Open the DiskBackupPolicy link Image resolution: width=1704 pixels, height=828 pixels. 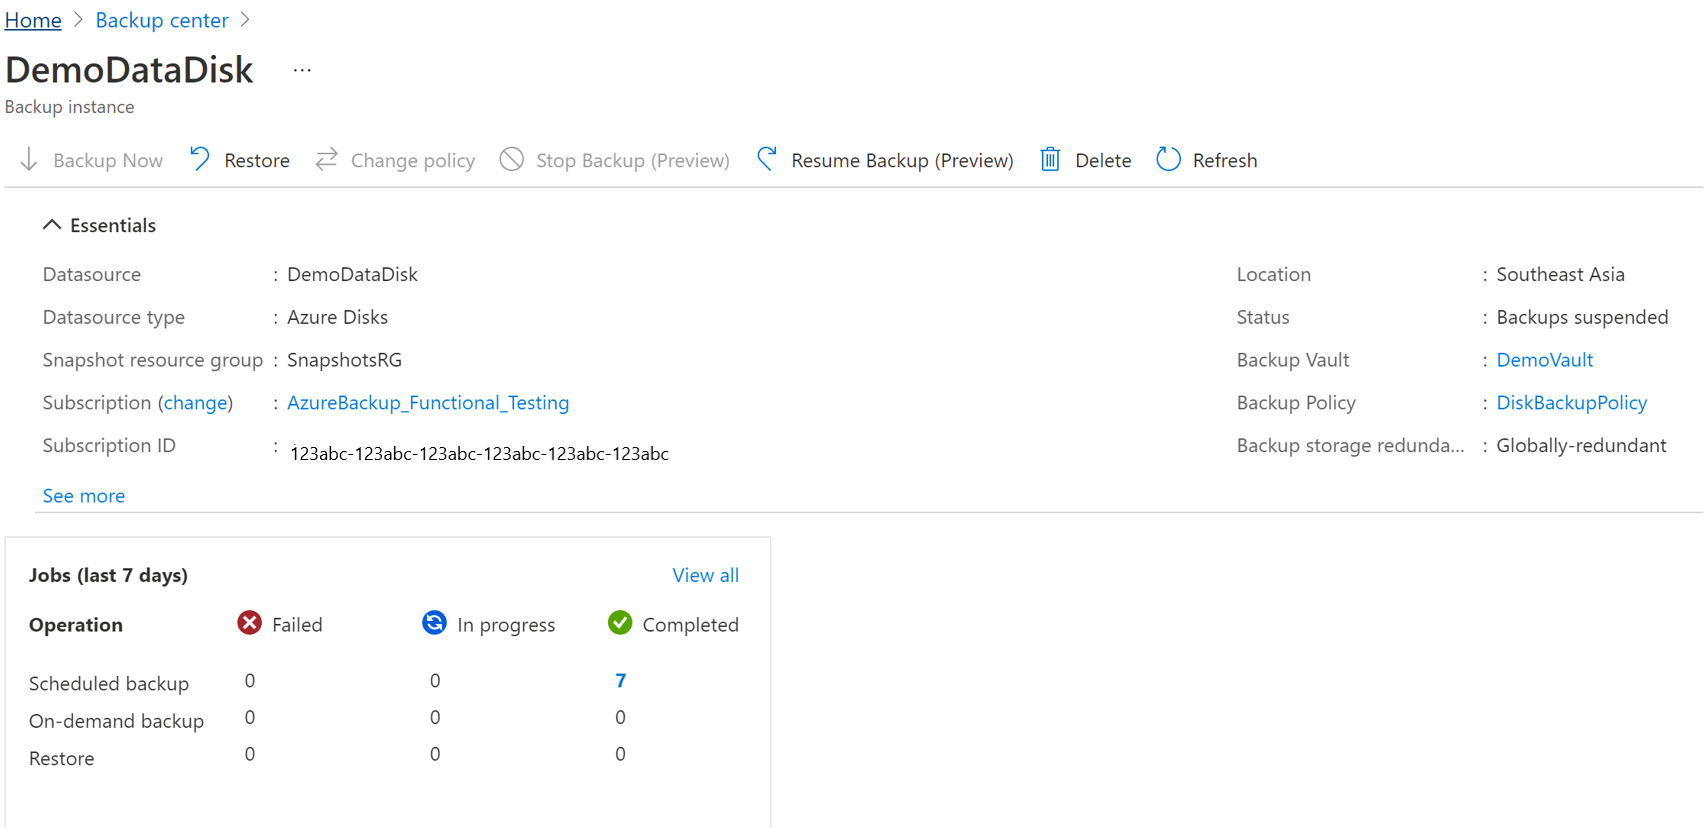(x=1571, y=403)
